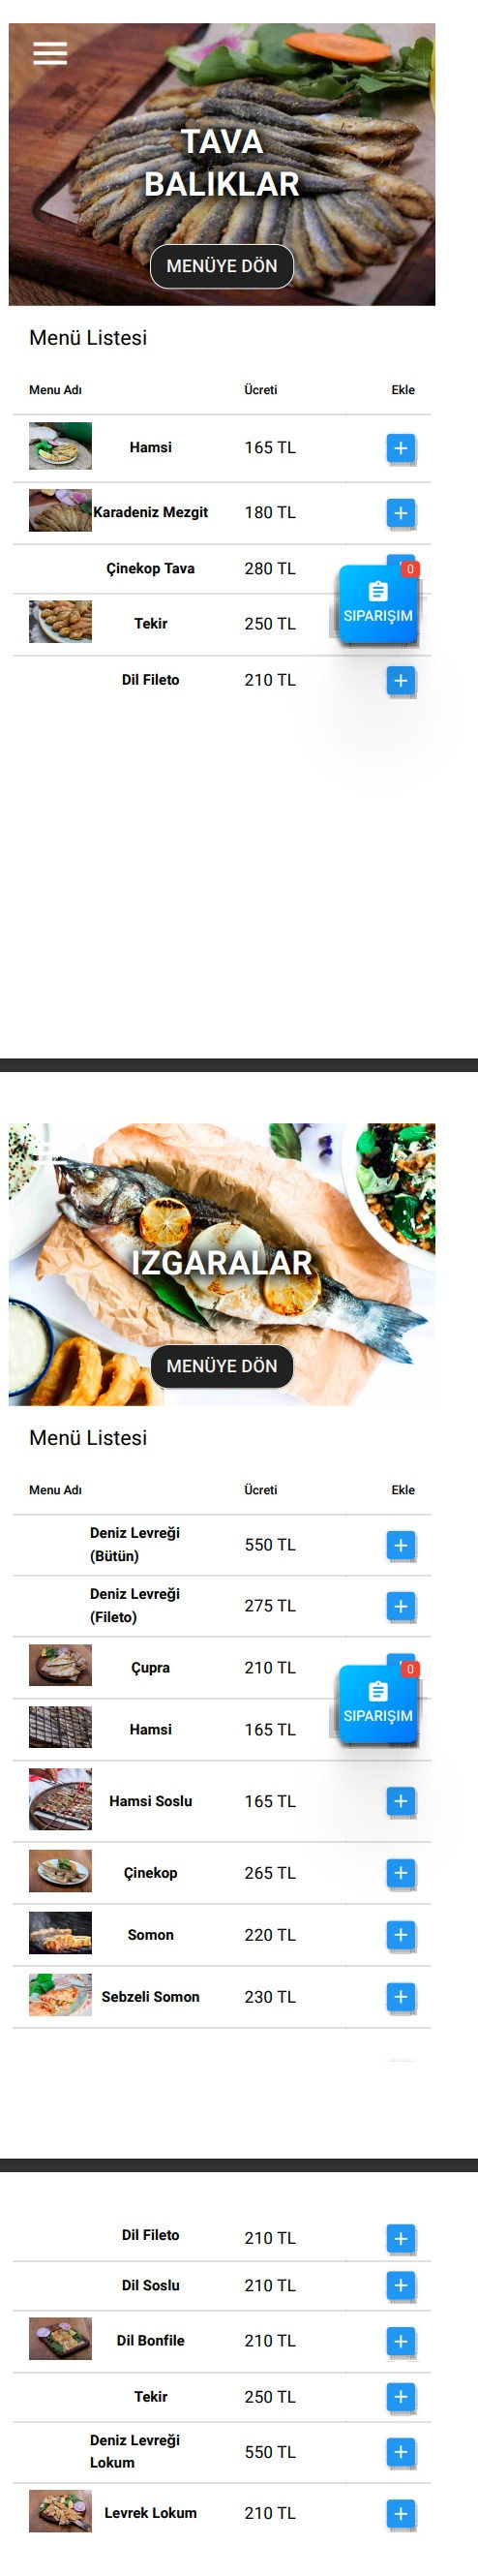Add Levrek Lokum to order

(400, 2513)
